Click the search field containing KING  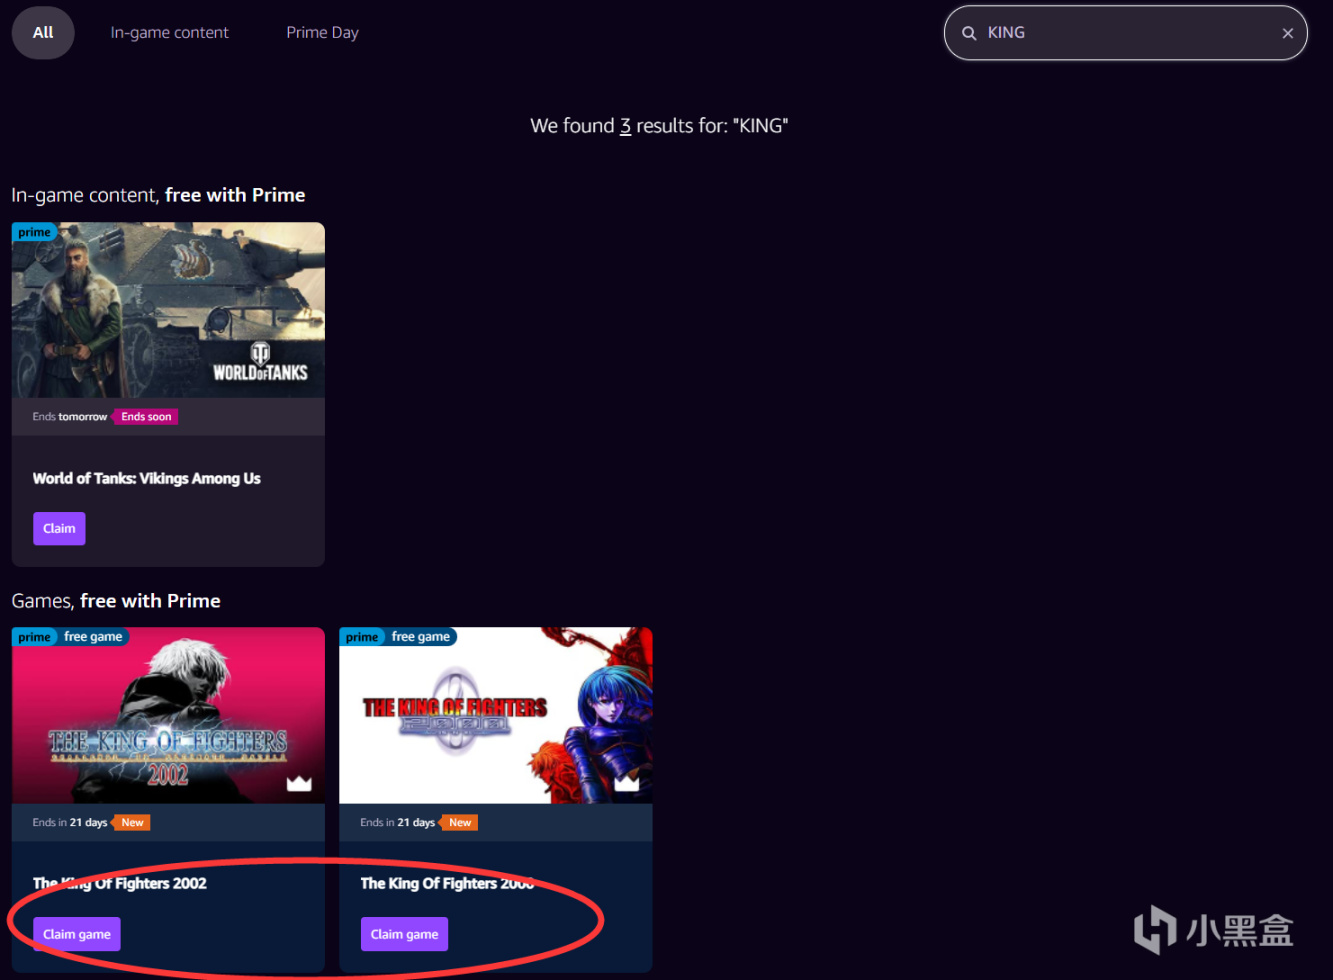pos(1125,33)
